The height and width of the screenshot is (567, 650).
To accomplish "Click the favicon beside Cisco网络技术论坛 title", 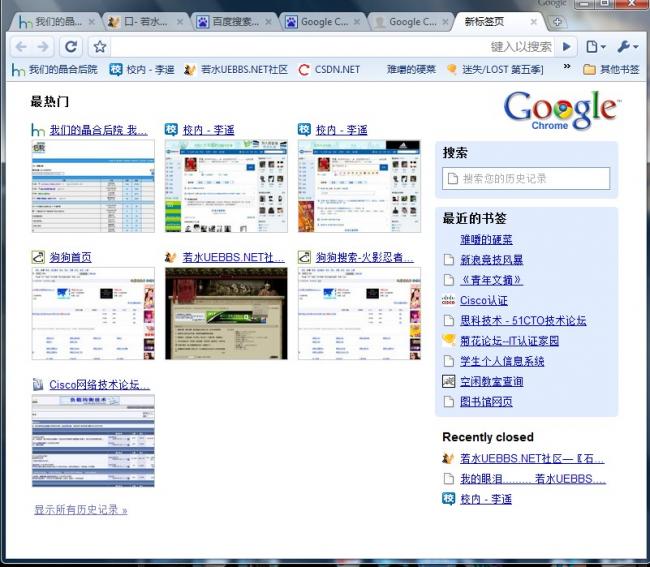I will tap(38, 385).
